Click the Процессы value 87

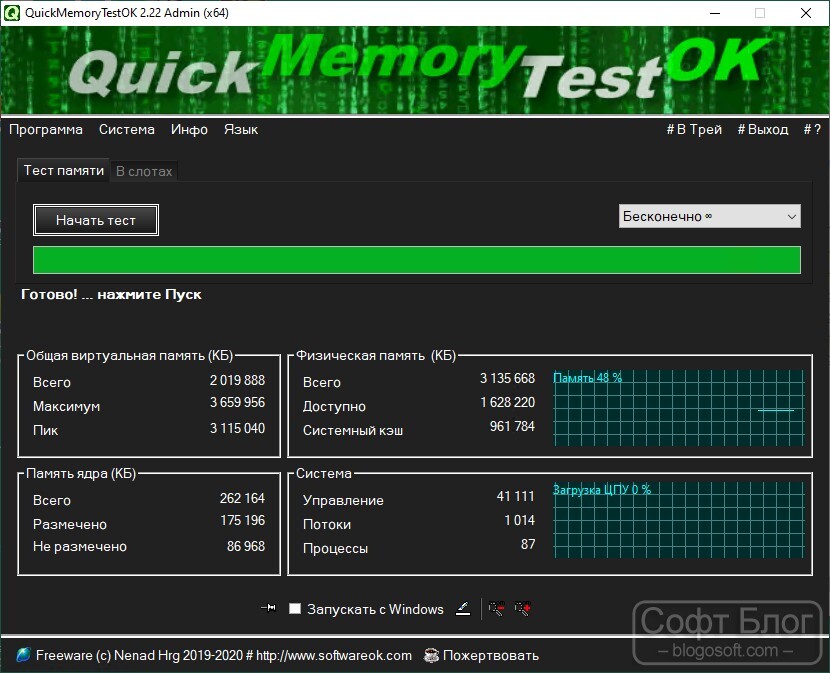(528, 544)
